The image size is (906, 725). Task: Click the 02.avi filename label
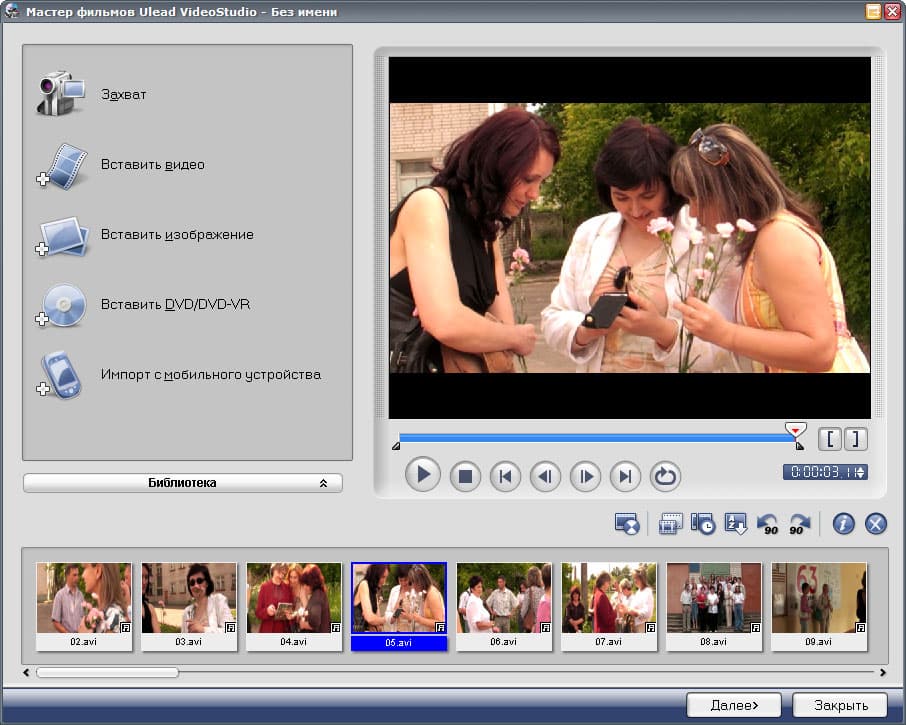[x=84, y=642]
